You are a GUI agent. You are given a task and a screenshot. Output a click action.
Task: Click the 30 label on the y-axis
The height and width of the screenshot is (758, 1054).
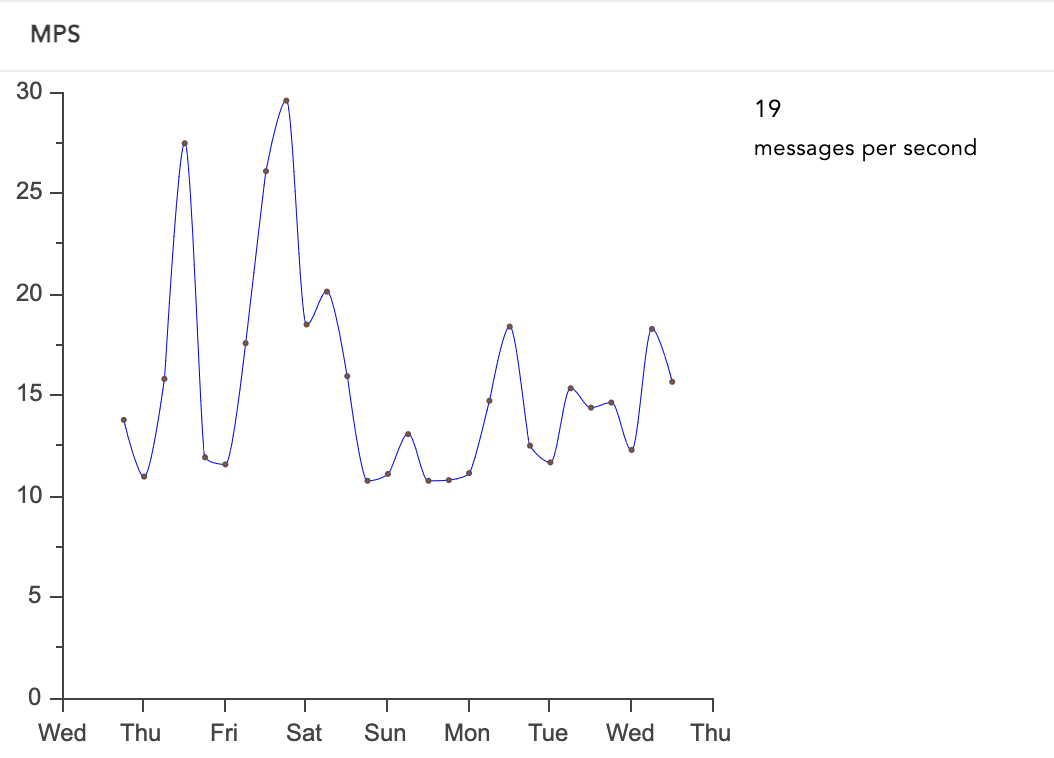(30, 92)
